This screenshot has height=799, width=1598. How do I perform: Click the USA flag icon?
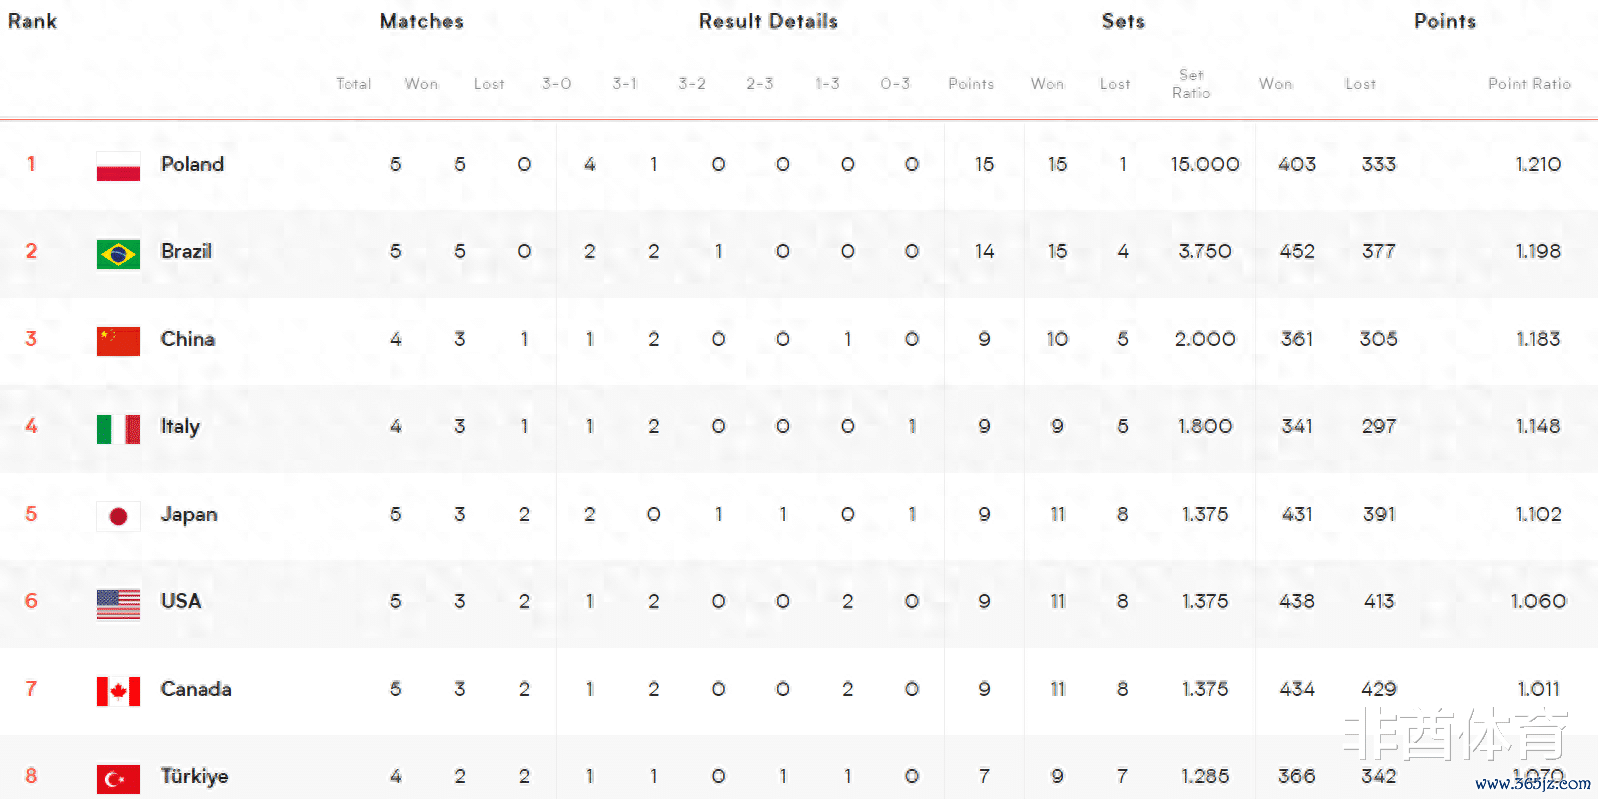(118, 604)
